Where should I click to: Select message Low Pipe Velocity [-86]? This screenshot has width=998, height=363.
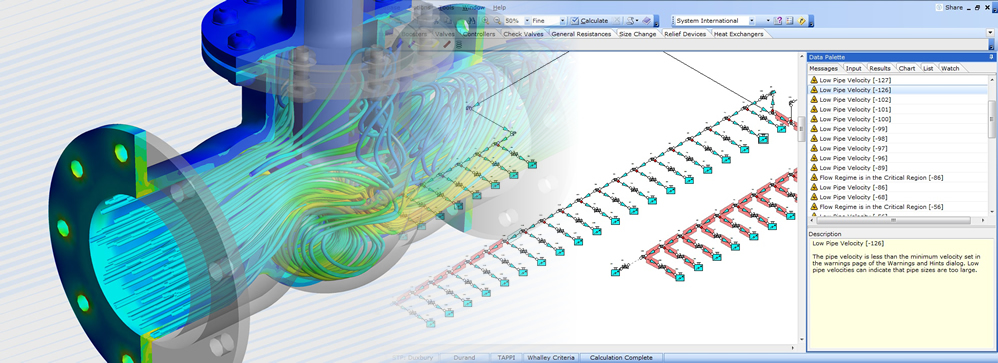(898, 187)
